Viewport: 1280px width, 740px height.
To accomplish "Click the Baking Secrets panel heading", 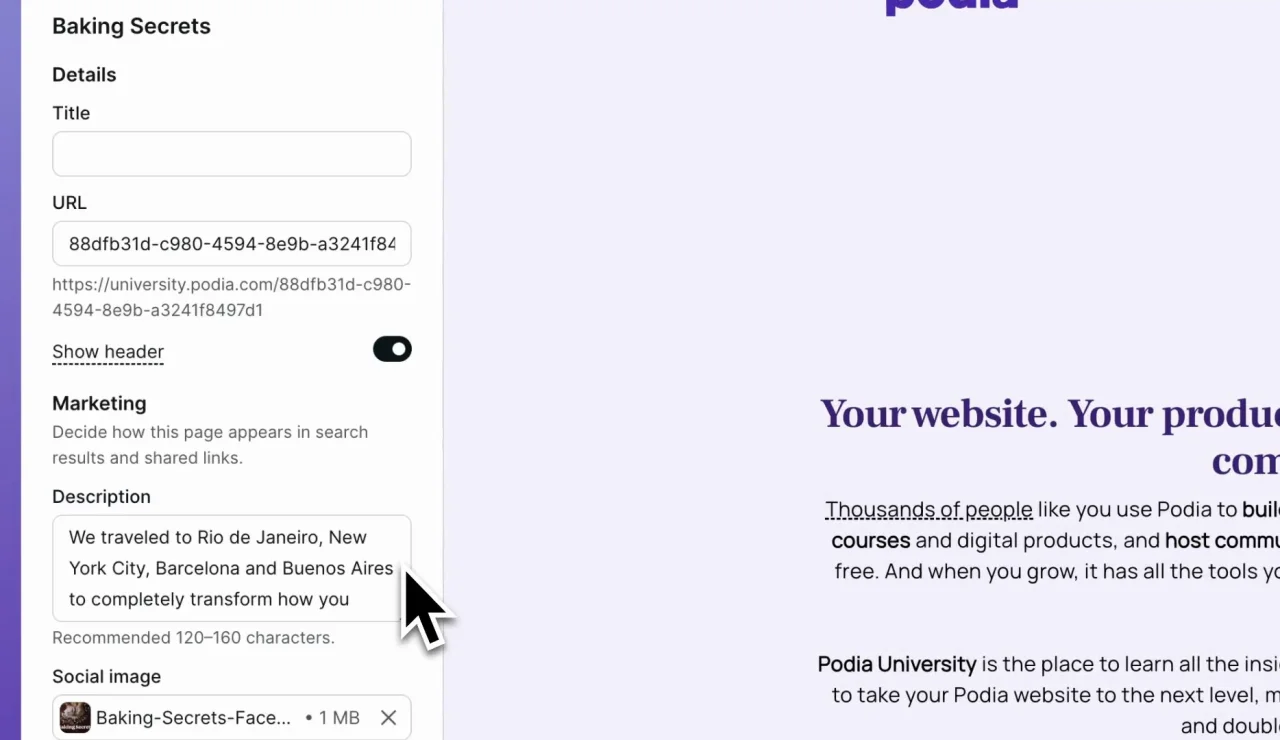I will (131, 27).
